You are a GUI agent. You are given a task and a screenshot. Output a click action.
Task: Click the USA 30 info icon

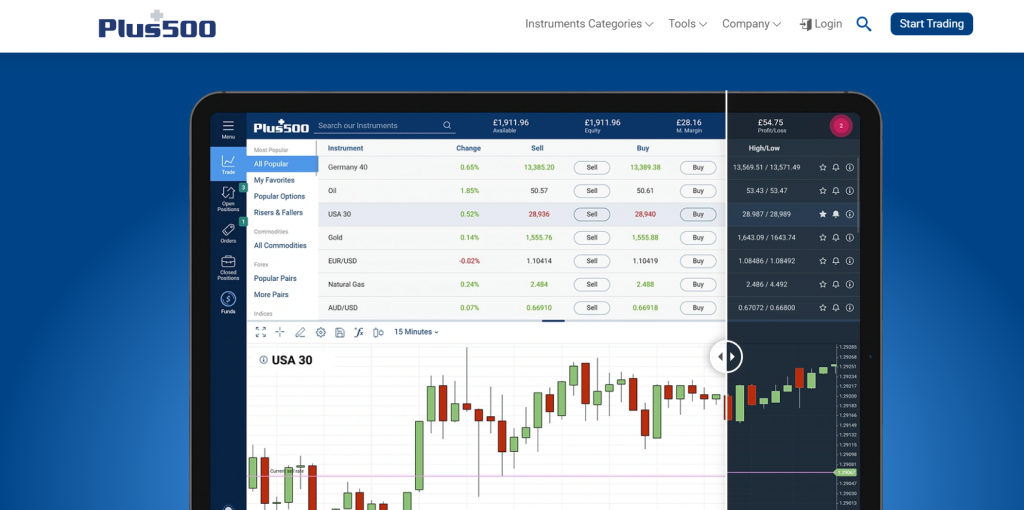click(x=263, y=360)
